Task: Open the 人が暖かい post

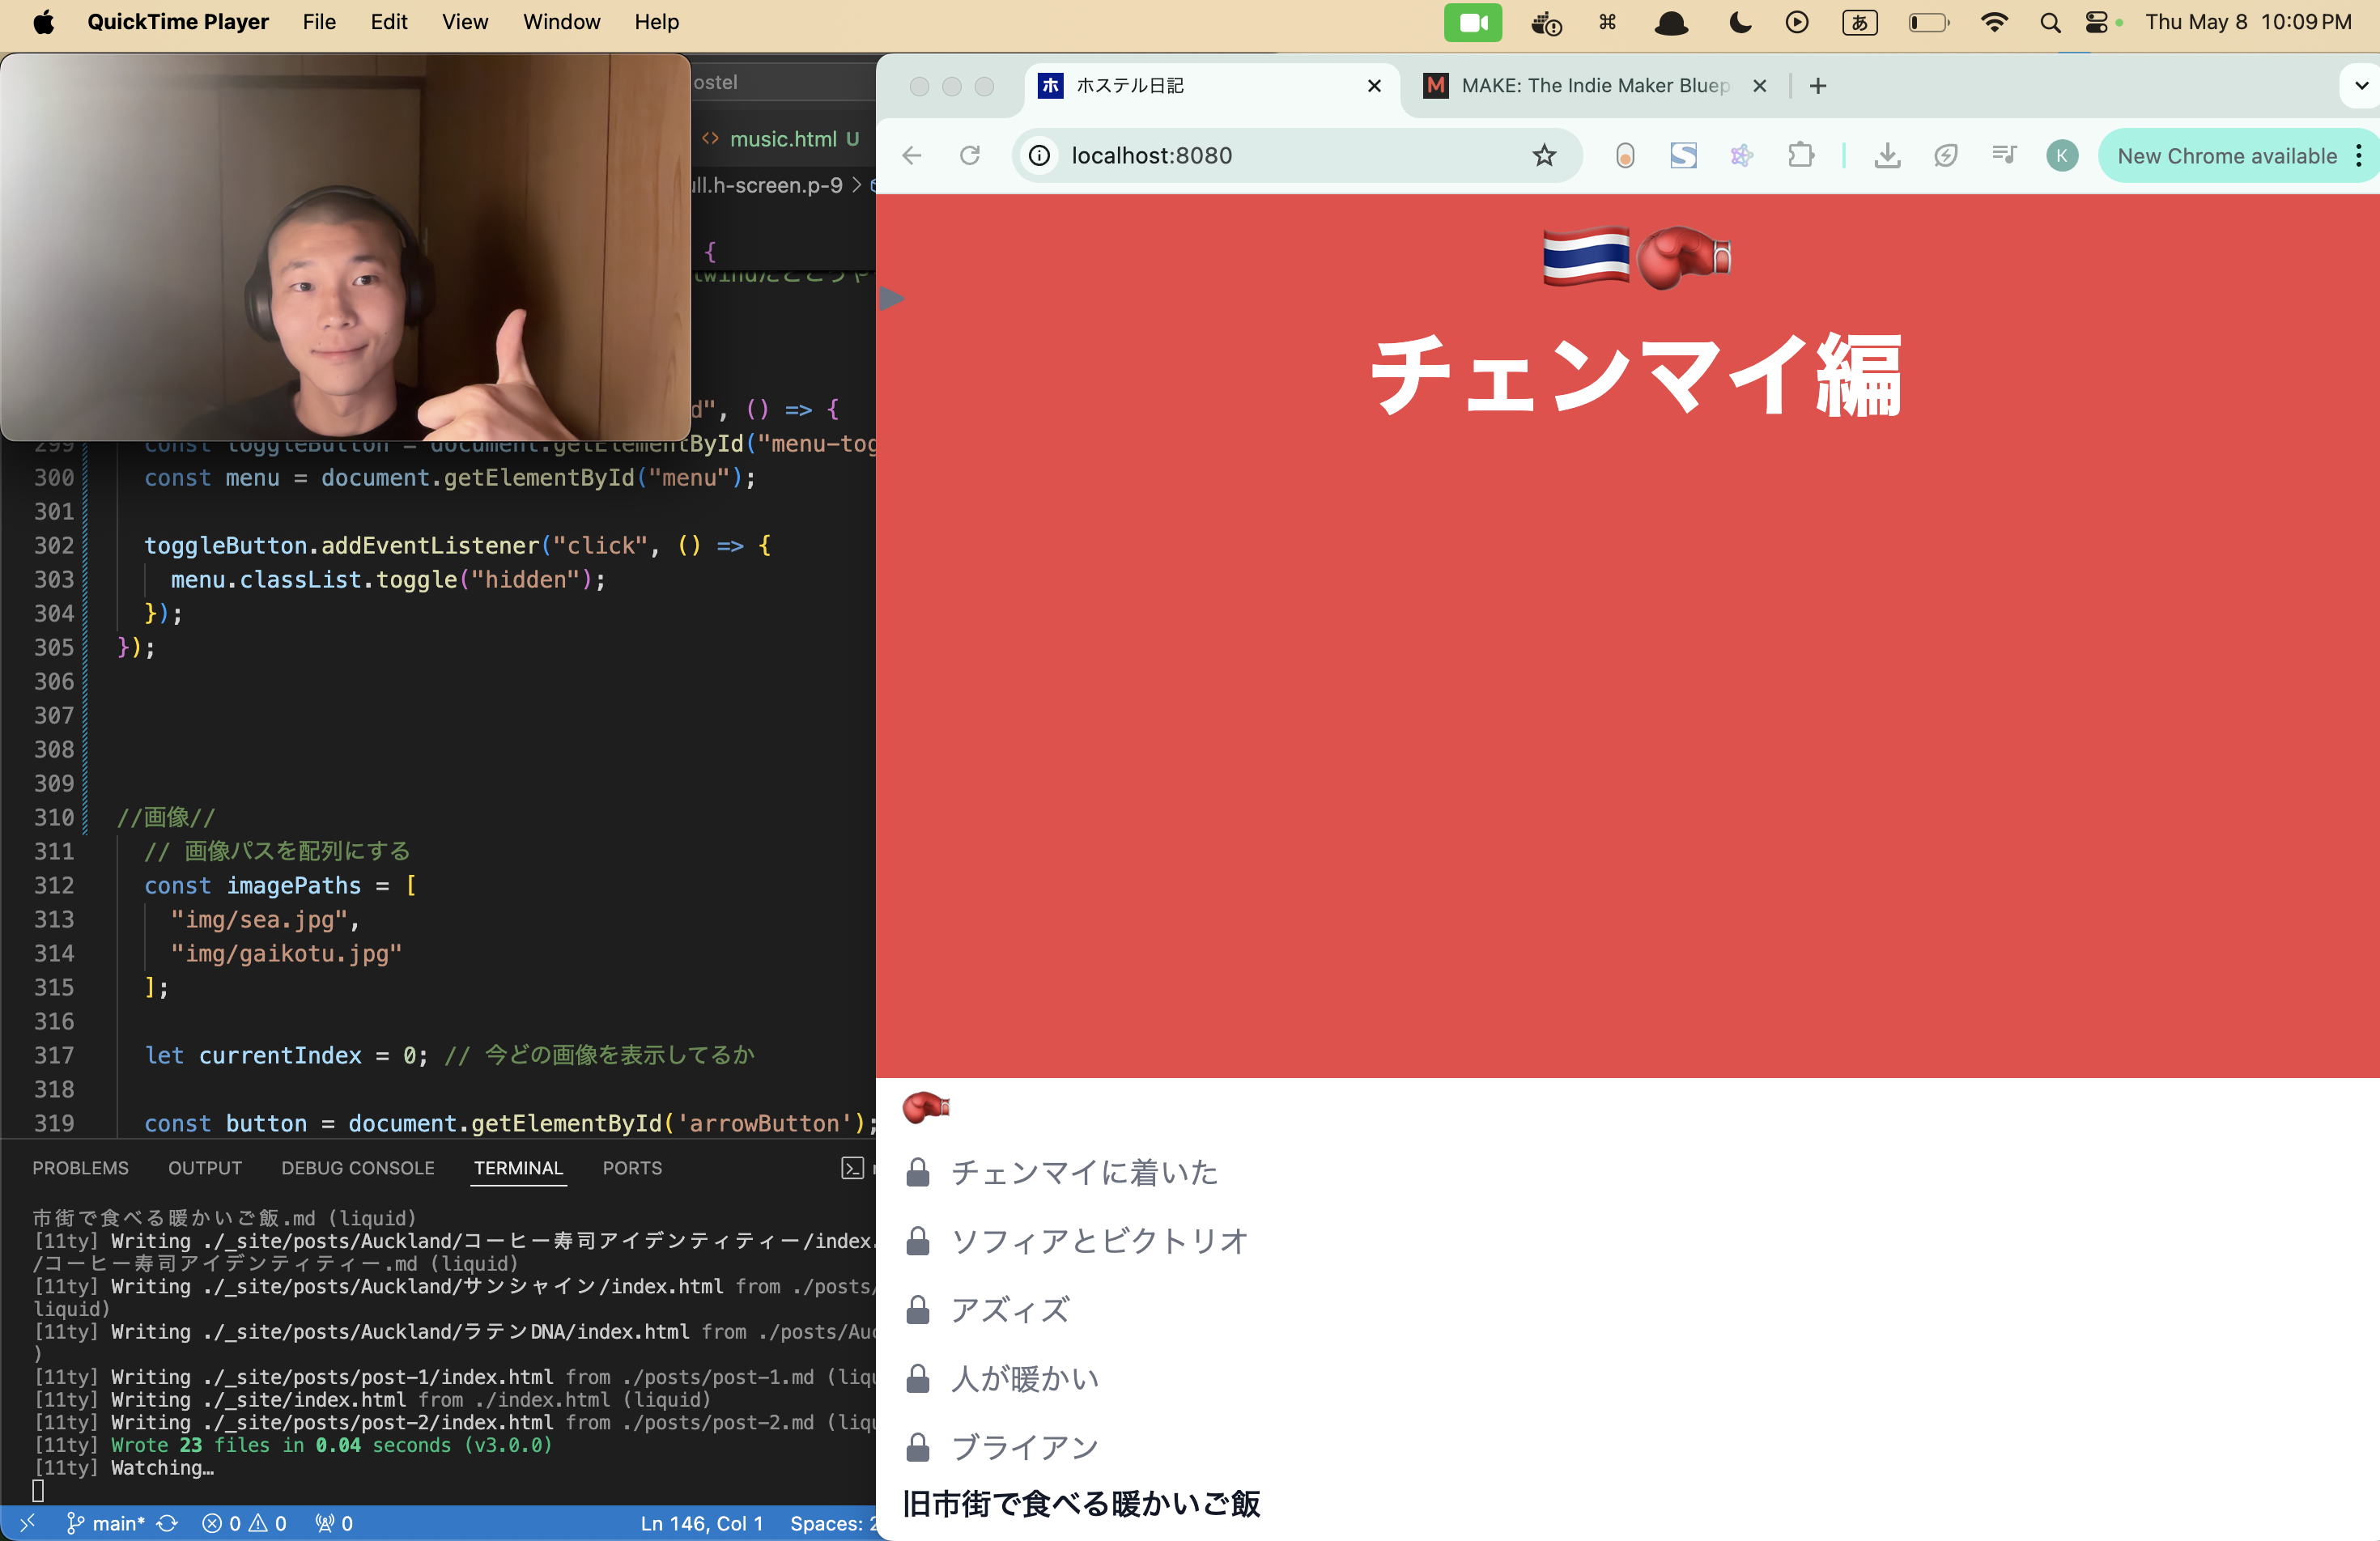Action: 1025,1379
